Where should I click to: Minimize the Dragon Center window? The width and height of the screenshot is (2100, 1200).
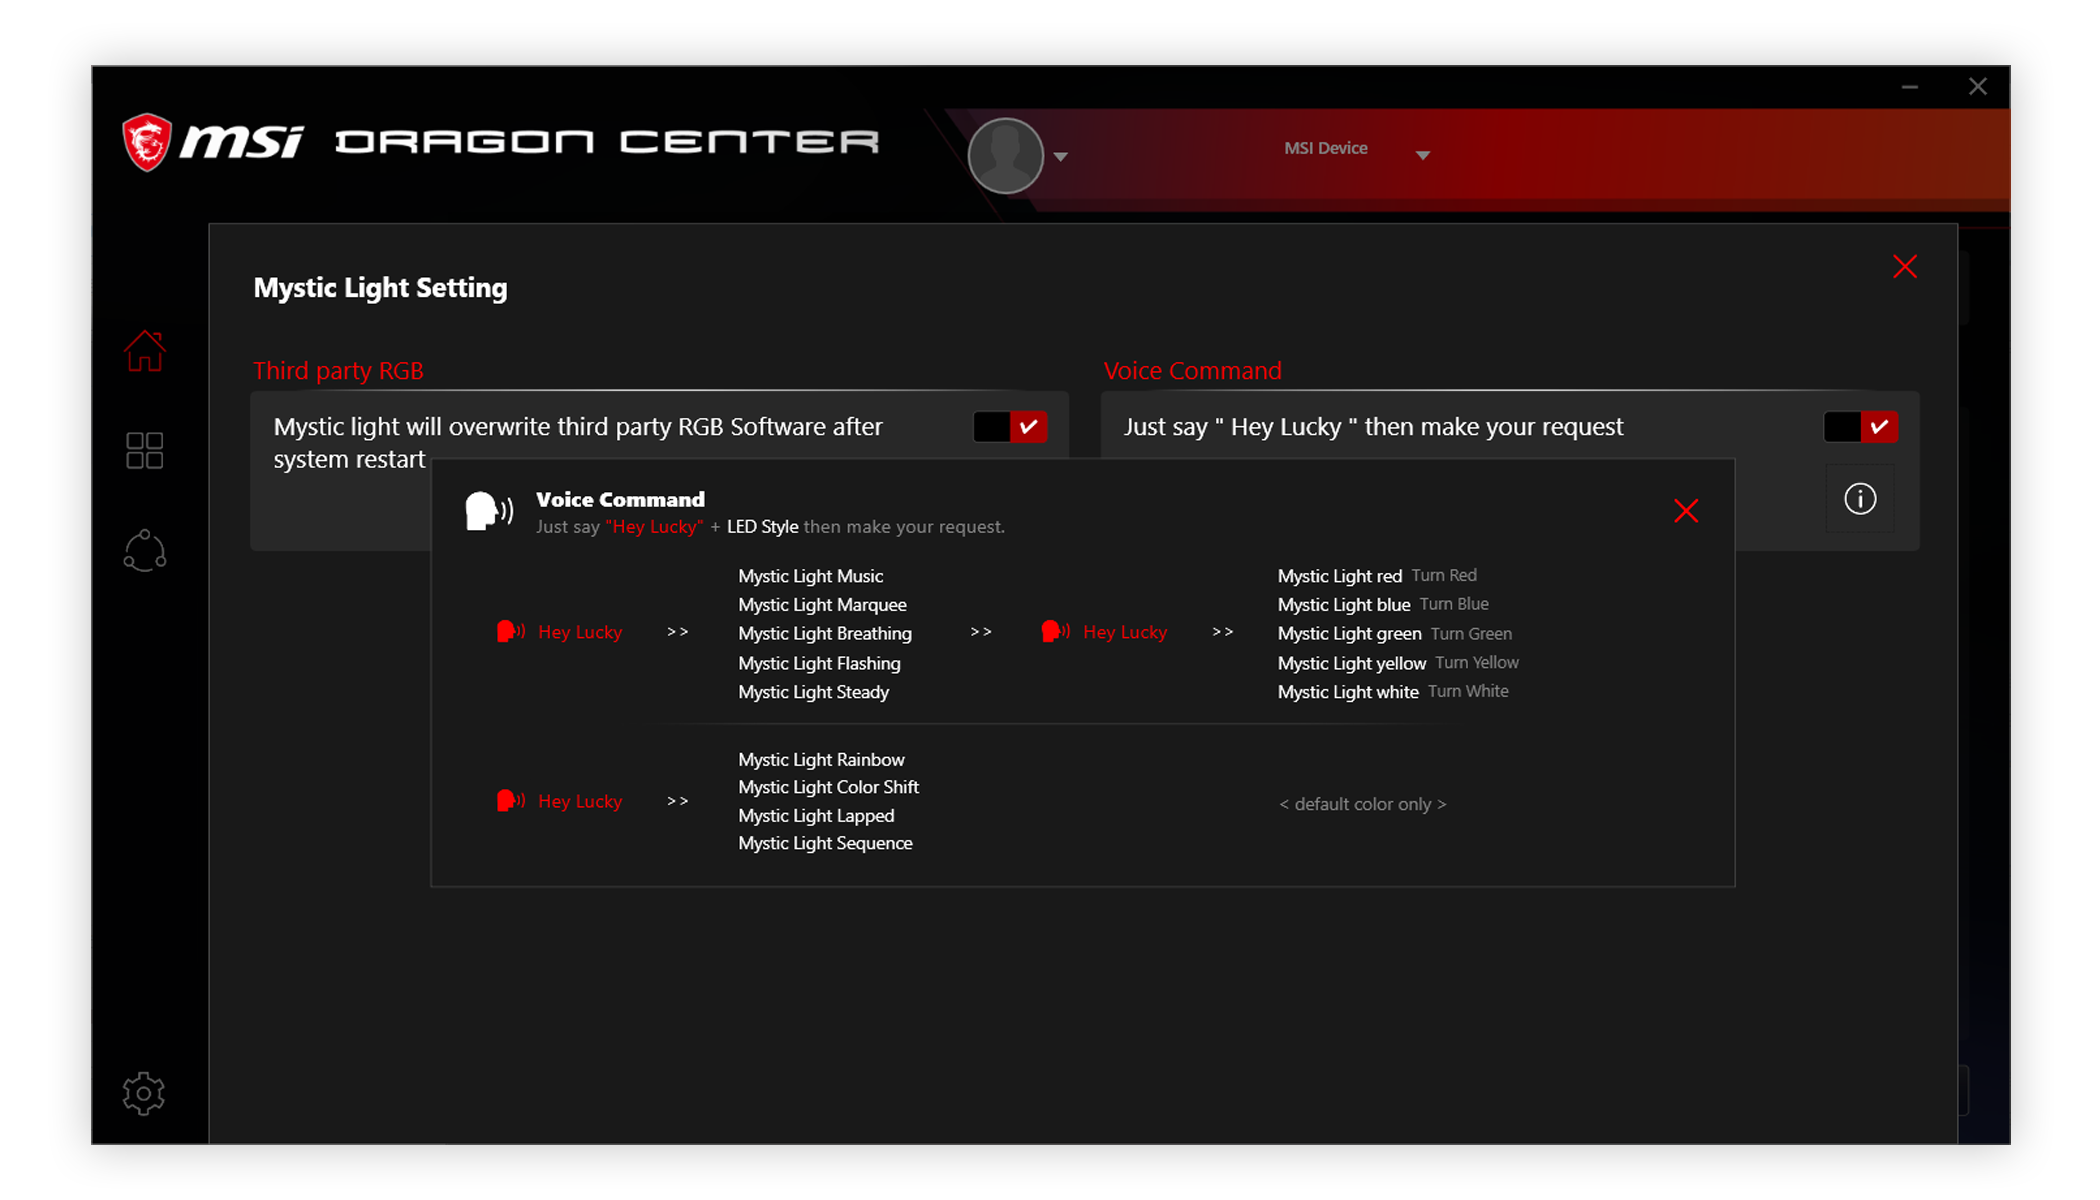point(1910,87)
